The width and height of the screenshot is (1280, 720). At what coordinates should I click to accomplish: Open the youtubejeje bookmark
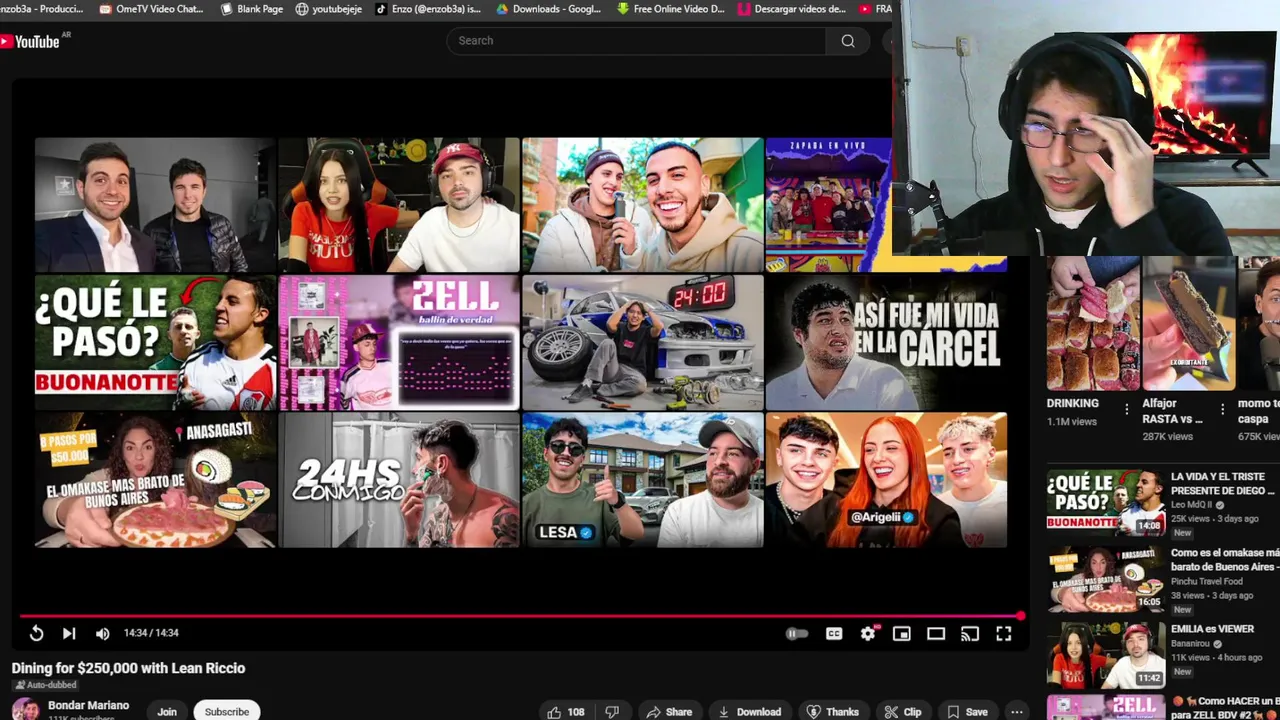pos(328,9)
